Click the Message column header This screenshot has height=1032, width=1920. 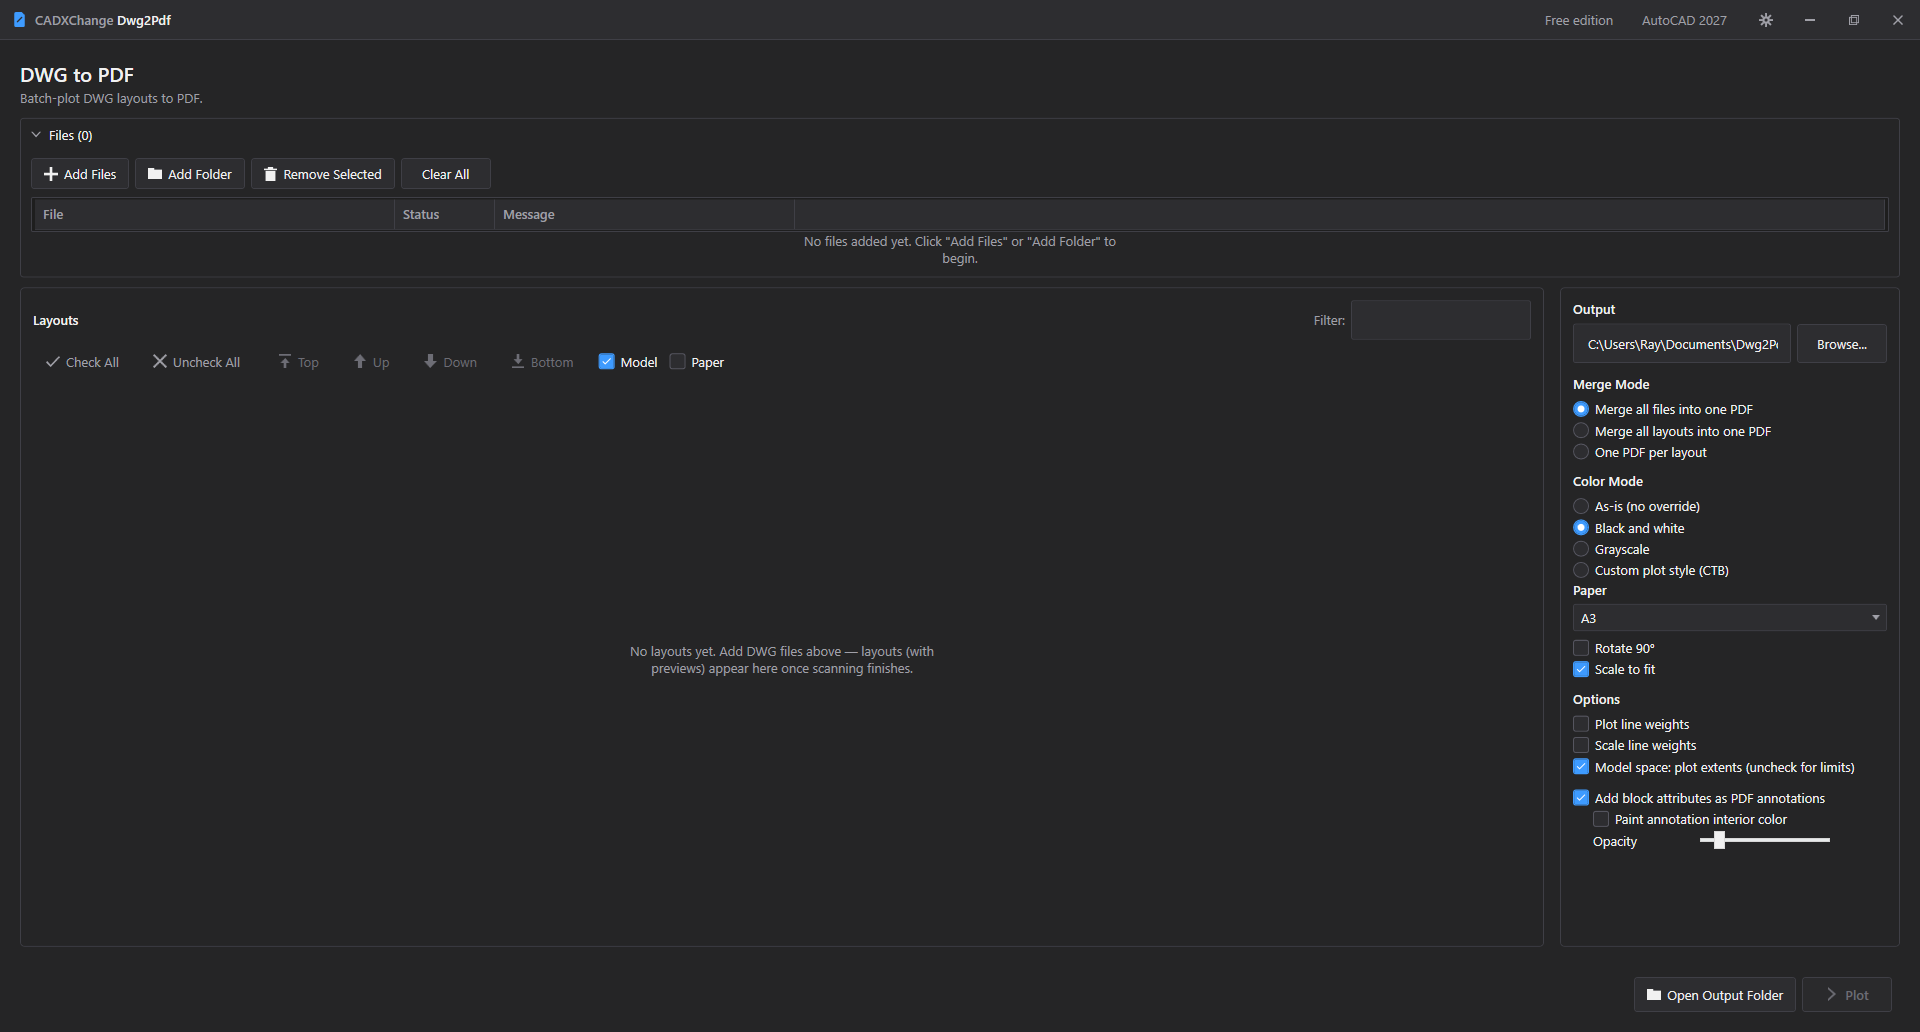644,214
